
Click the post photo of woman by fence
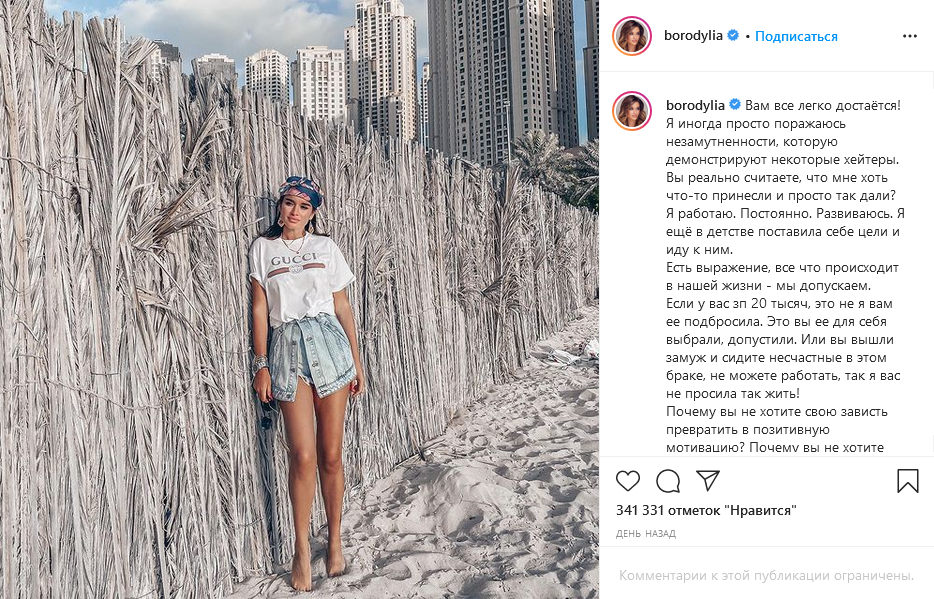(299, 300)
